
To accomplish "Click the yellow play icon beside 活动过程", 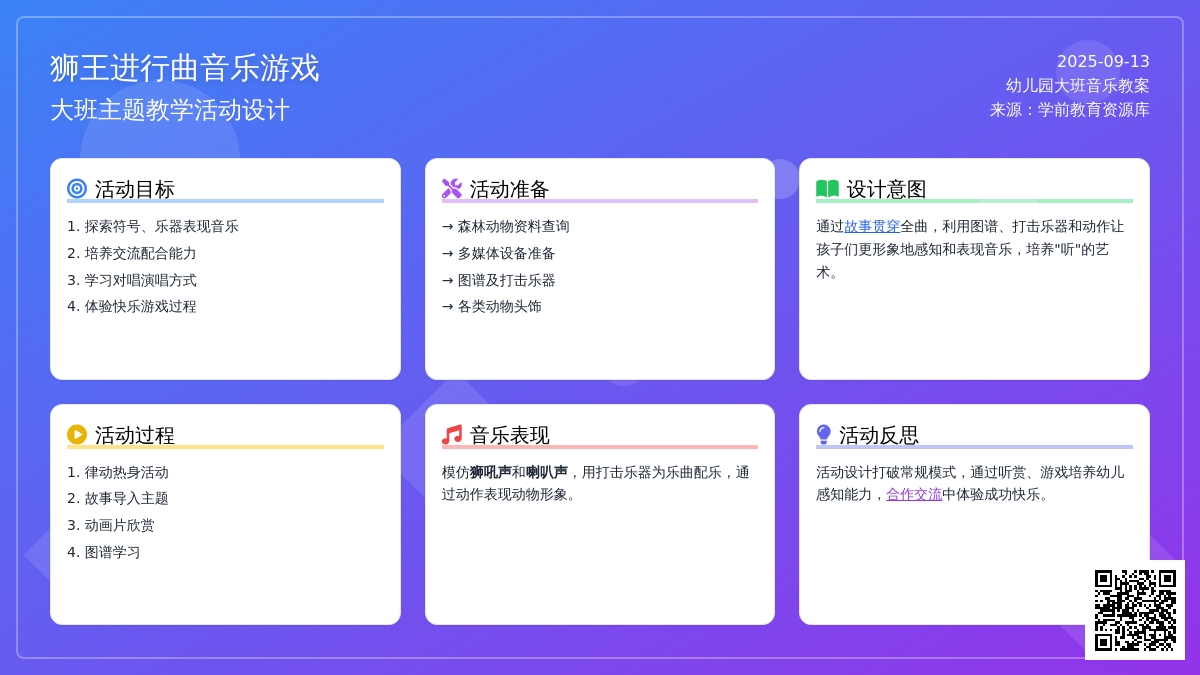I will (x=77, y=434).
